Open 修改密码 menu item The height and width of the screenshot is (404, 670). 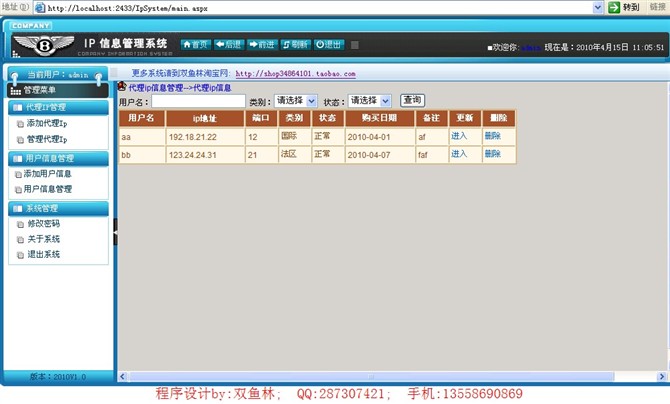(x=44, y=224)
